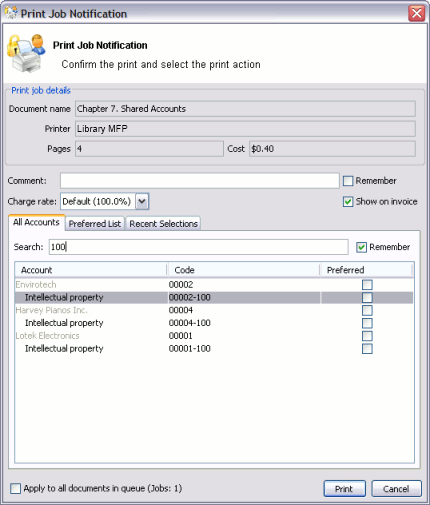Click the Print button

click(344, 489)
